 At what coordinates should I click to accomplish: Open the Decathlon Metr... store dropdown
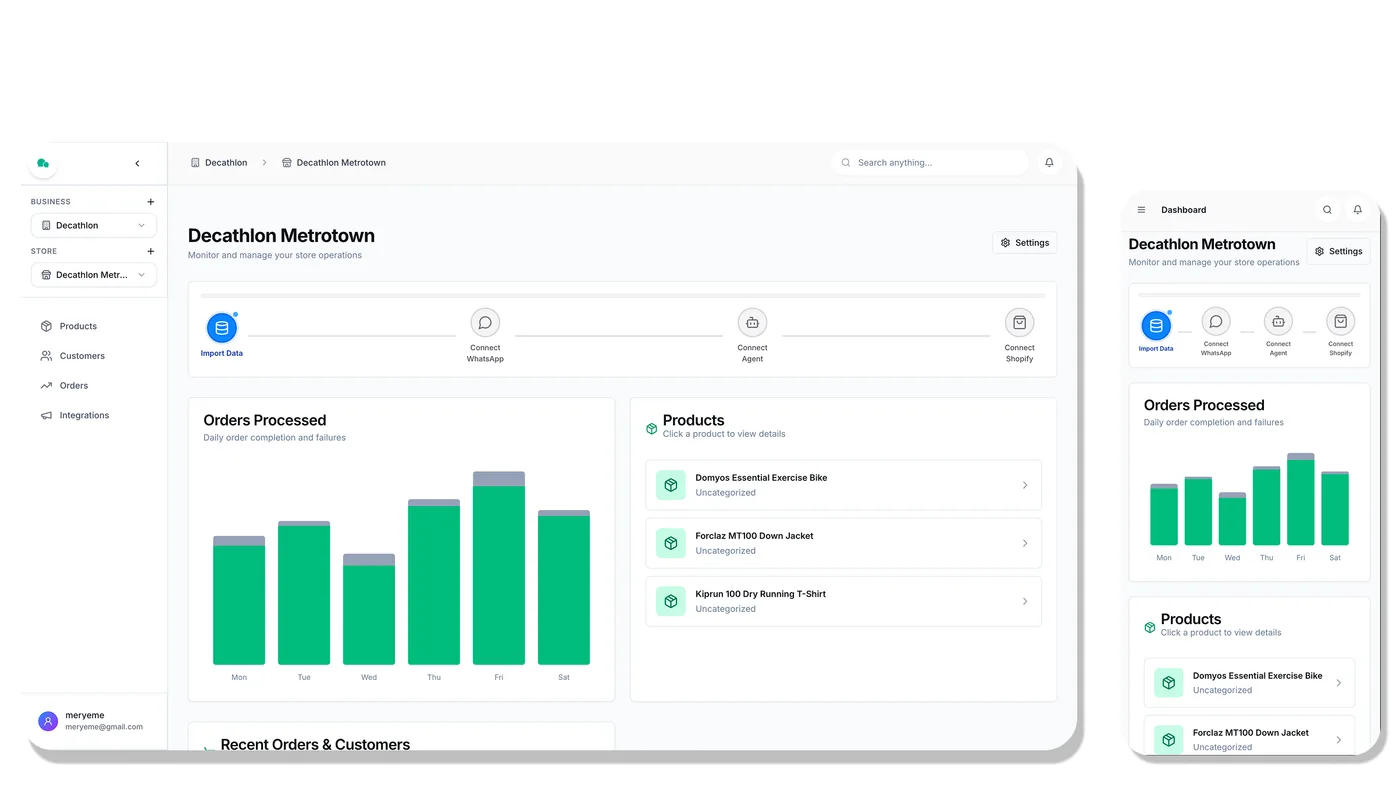point(94,275)
